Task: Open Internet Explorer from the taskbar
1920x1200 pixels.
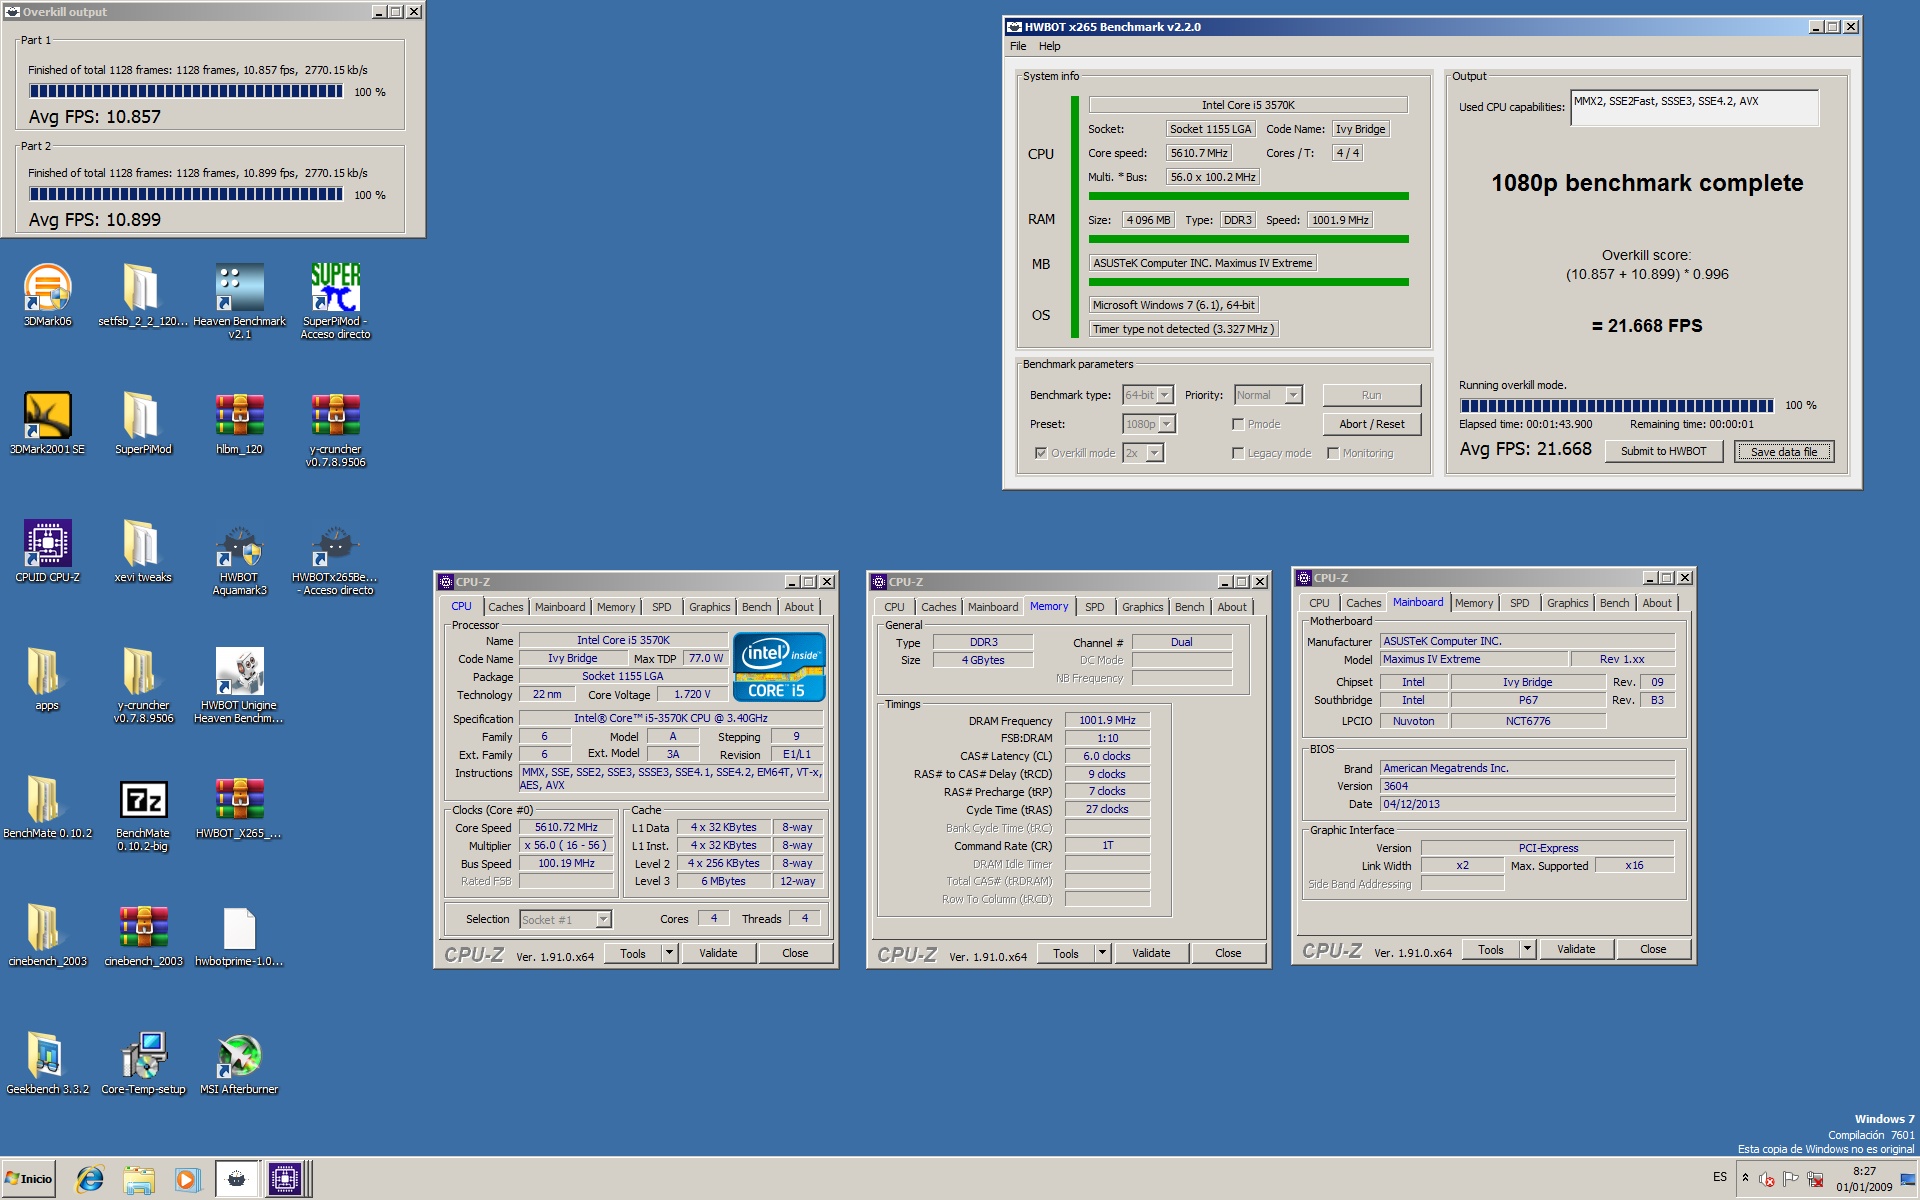Action: [90, 1179]
